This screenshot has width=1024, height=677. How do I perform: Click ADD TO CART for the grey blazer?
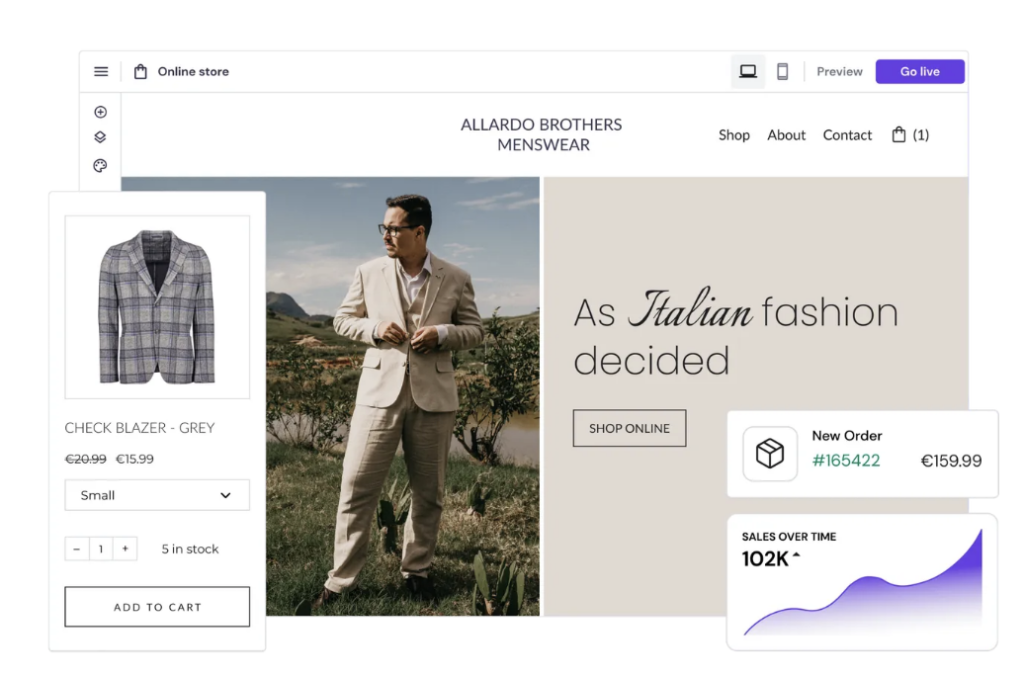[x=156, y=606]
